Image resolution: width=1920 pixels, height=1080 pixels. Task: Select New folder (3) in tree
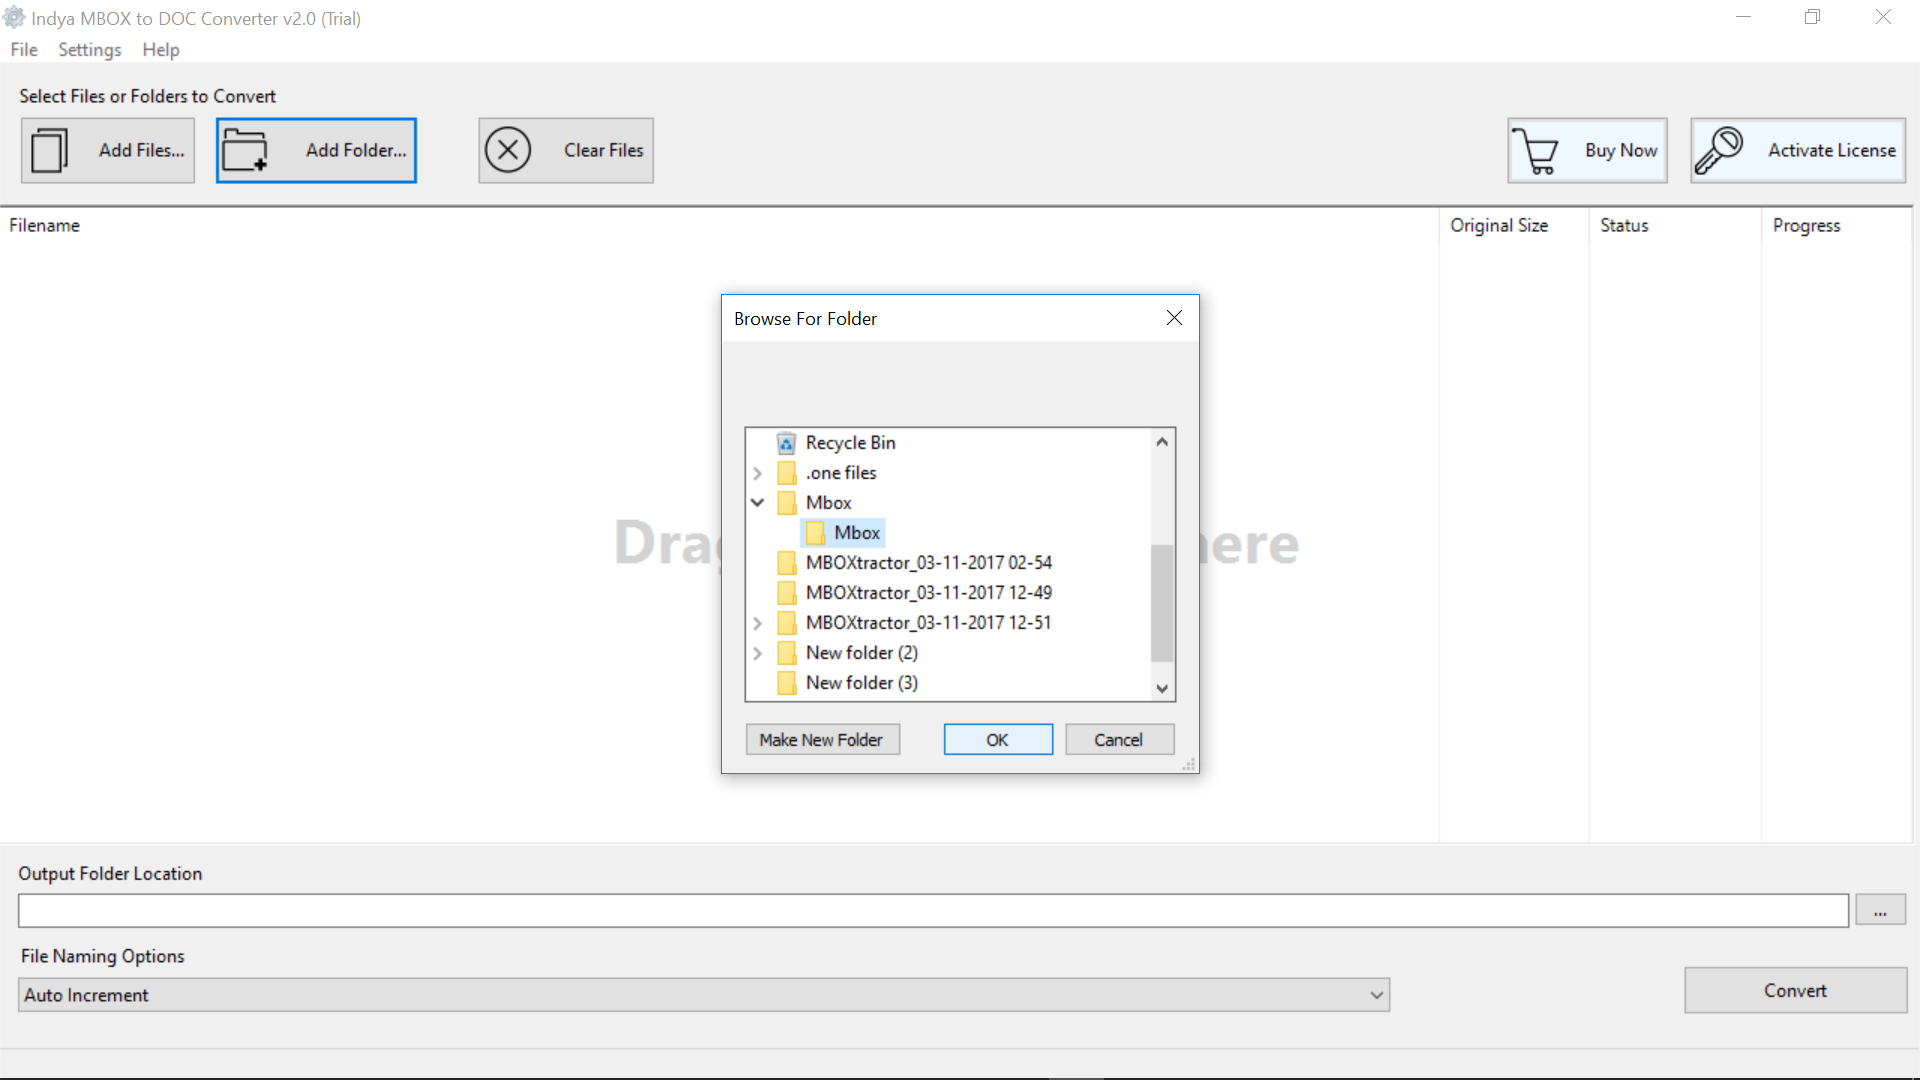(x=862, y=683)
